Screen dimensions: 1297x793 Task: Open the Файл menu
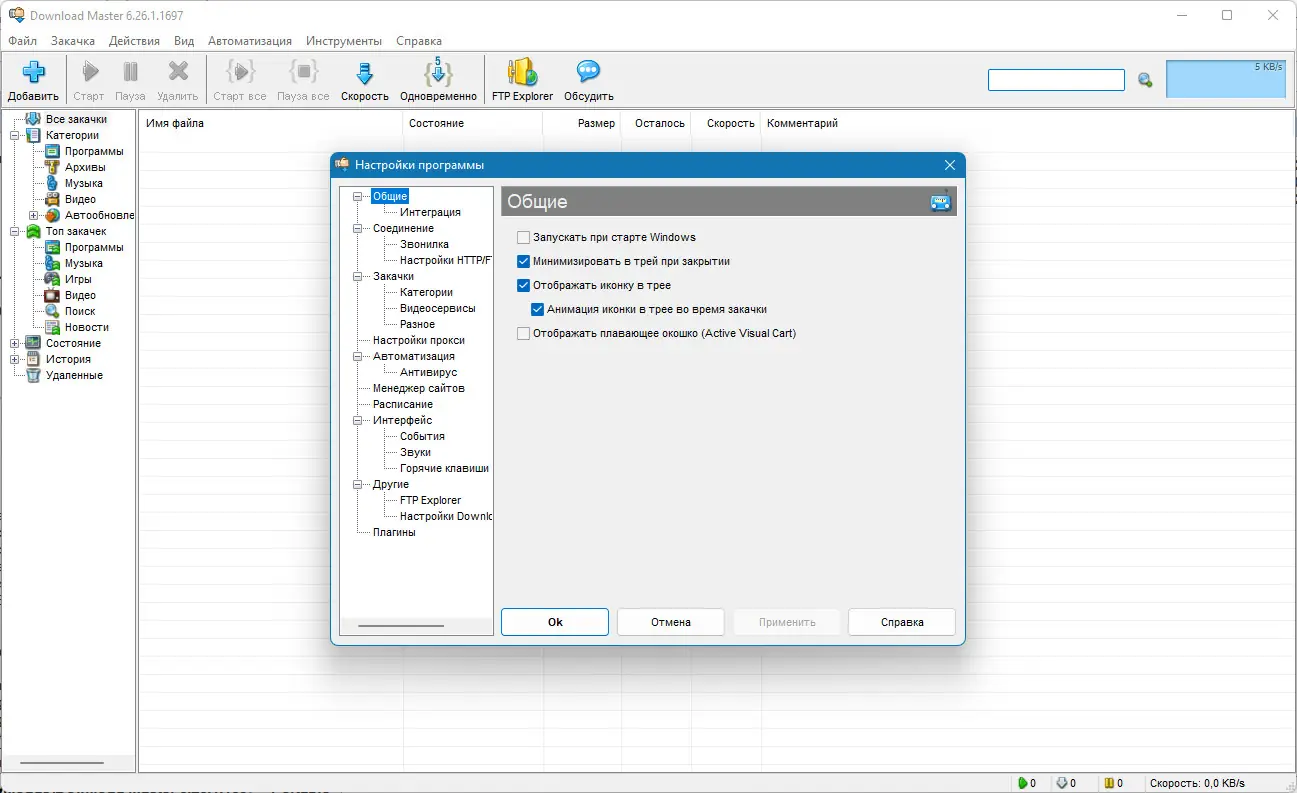point(22,41)
